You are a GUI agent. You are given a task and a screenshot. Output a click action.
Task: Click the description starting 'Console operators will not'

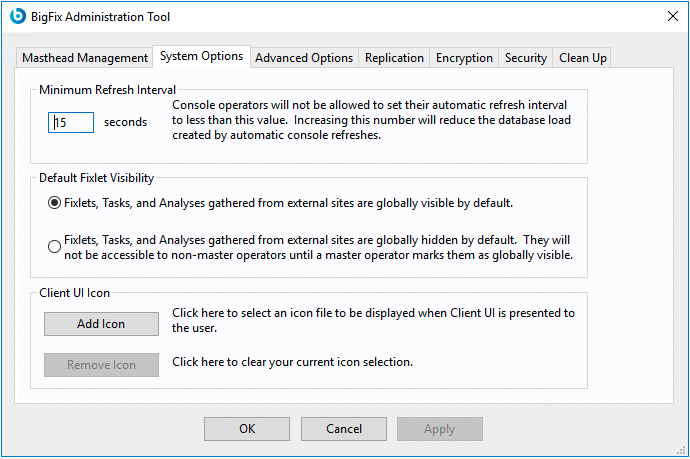371,120
